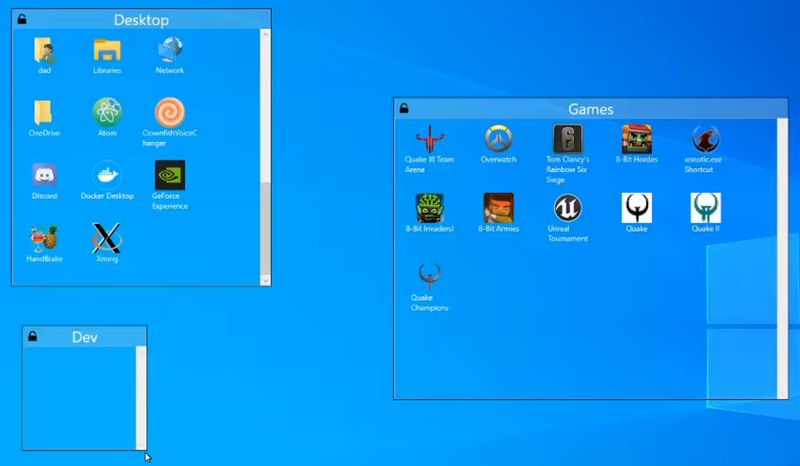Viewport: 800px width, 466px height.
Task: Click the Desktop fence scrollbar up arrow
Action: click(265, 35)
